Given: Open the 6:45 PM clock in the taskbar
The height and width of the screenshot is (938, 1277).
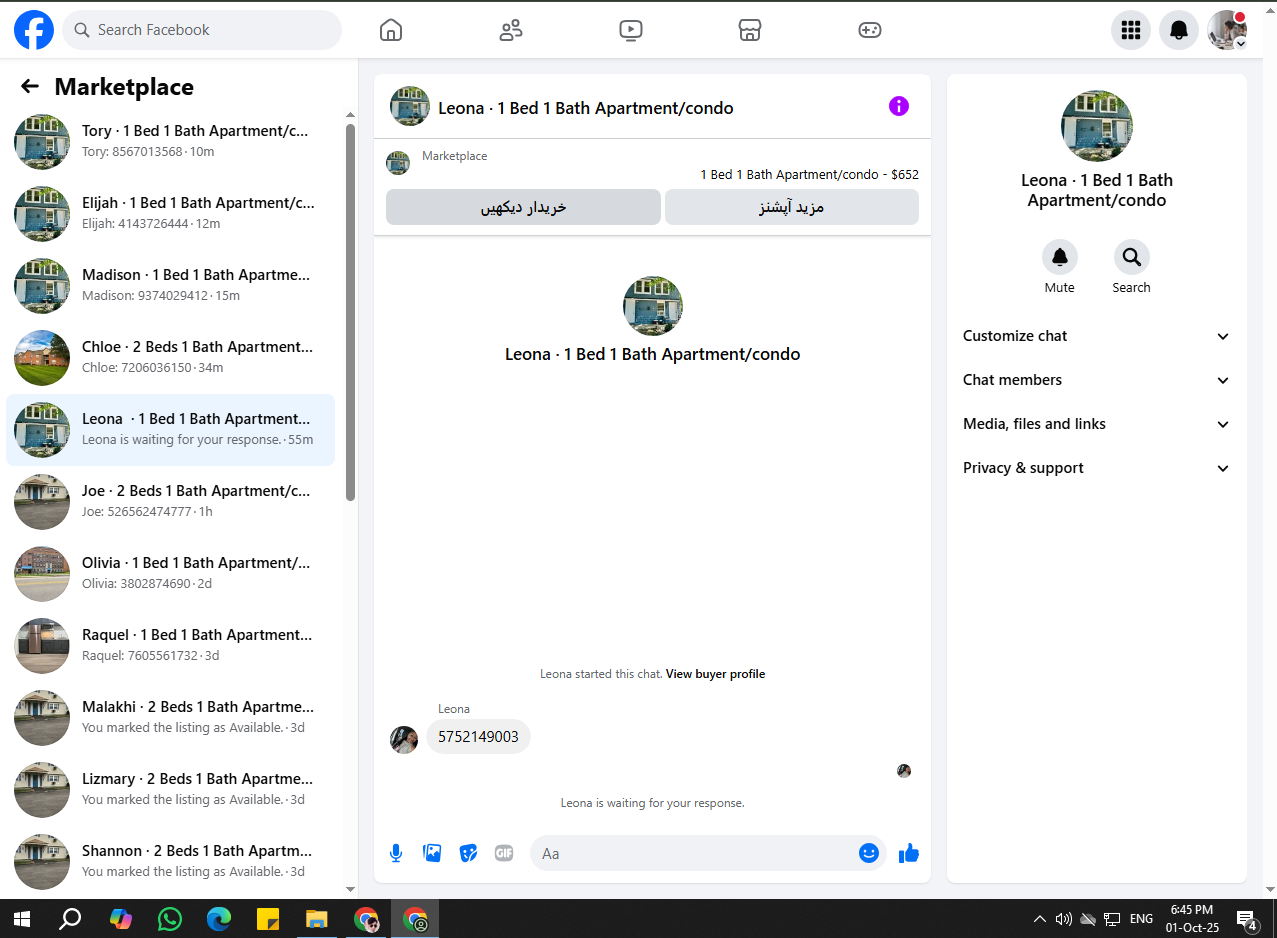Looking at the screenshot, I should (1192, 919).
